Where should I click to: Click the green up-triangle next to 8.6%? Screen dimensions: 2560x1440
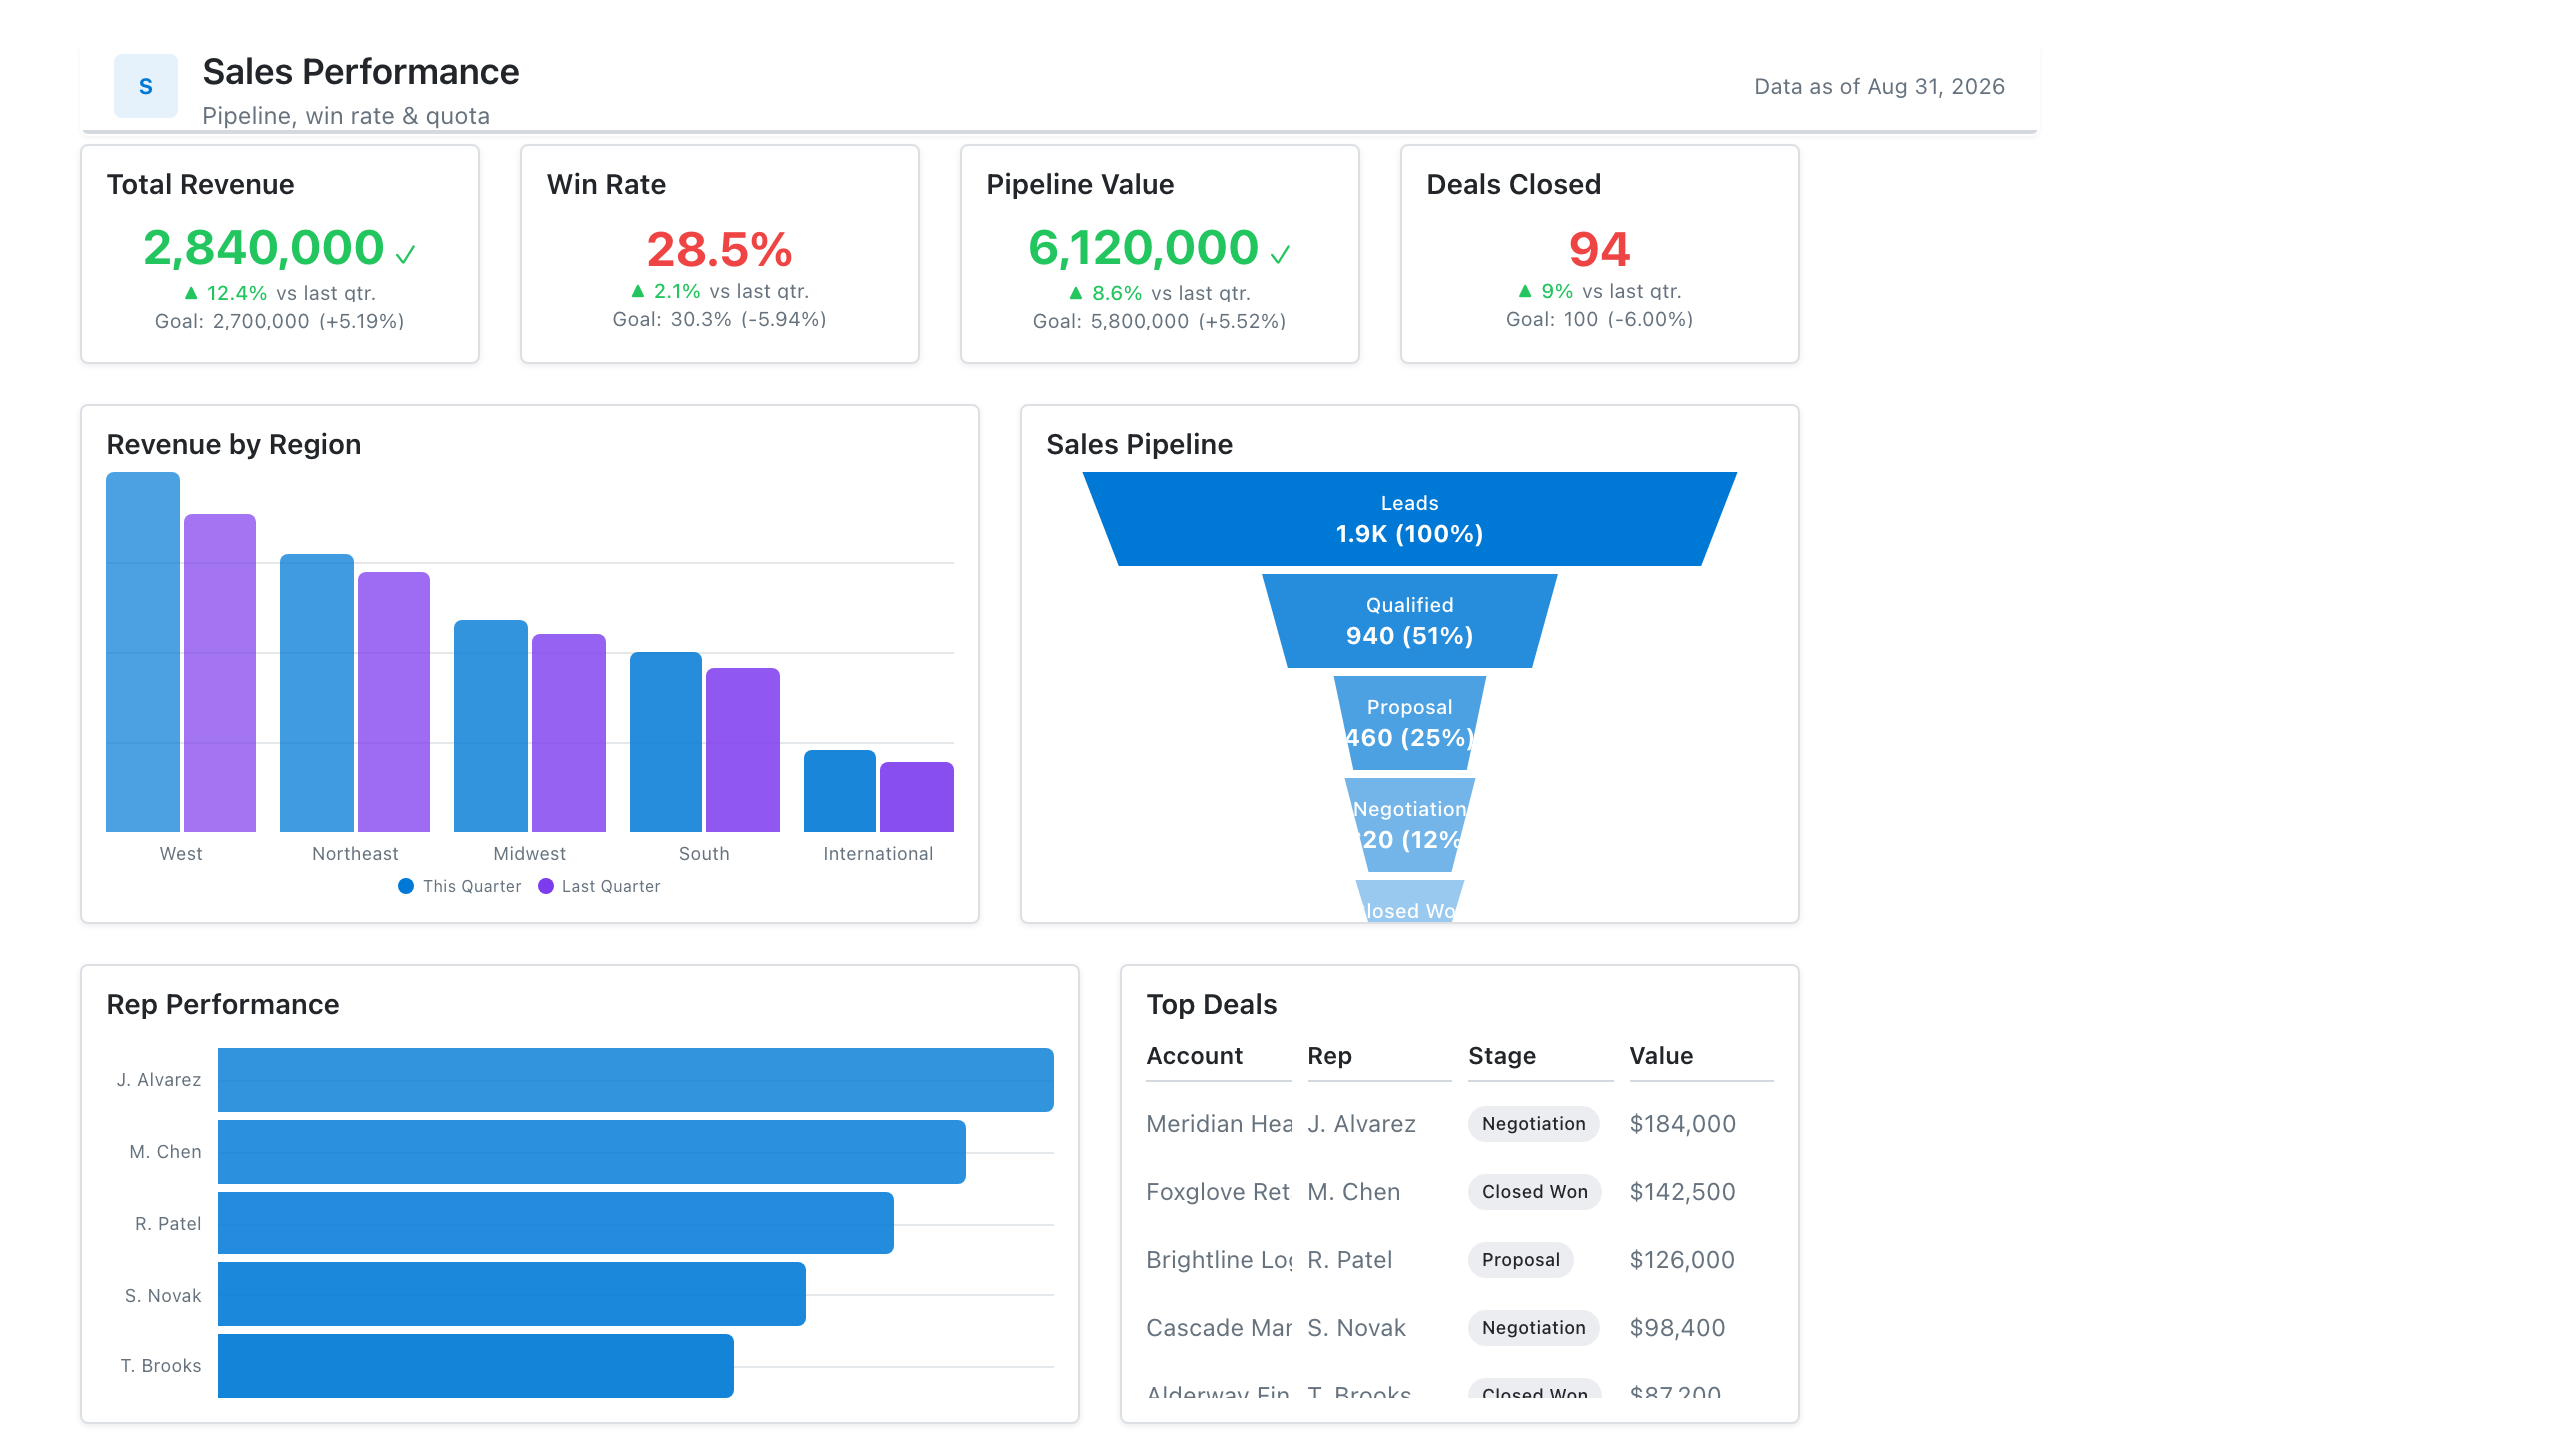[1076, 293]
